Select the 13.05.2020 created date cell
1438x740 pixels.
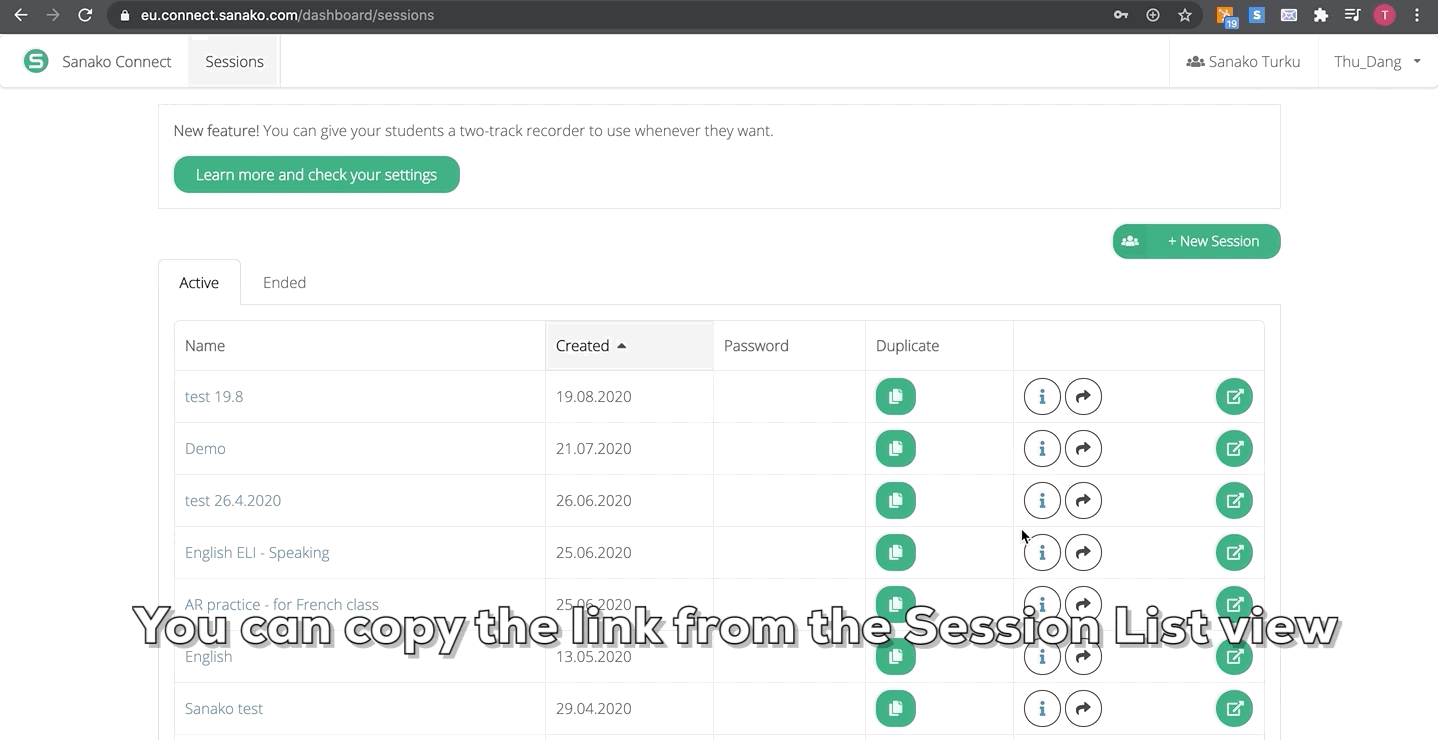[x=629, y=656]
